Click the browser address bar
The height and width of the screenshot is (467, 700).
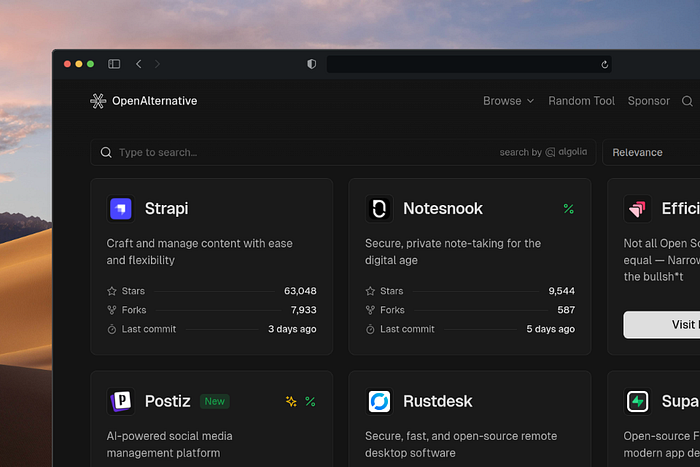coord(469,64)
